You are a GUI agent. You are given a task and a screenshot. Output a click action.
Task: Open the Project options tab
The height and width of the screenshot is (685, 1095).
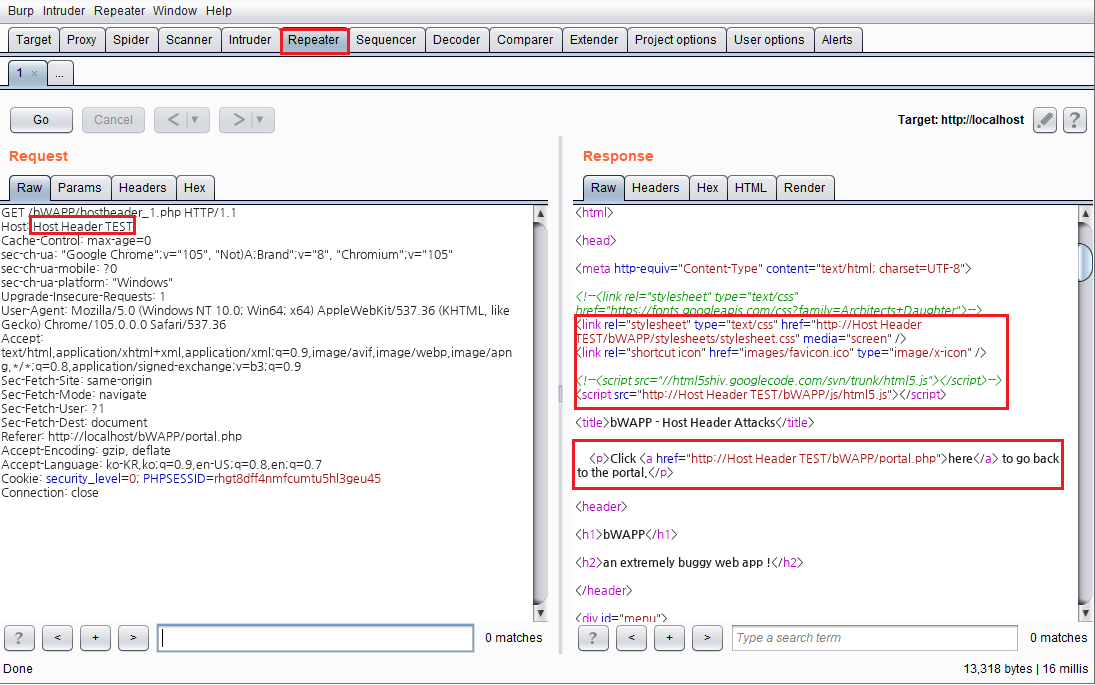(676, 40)
